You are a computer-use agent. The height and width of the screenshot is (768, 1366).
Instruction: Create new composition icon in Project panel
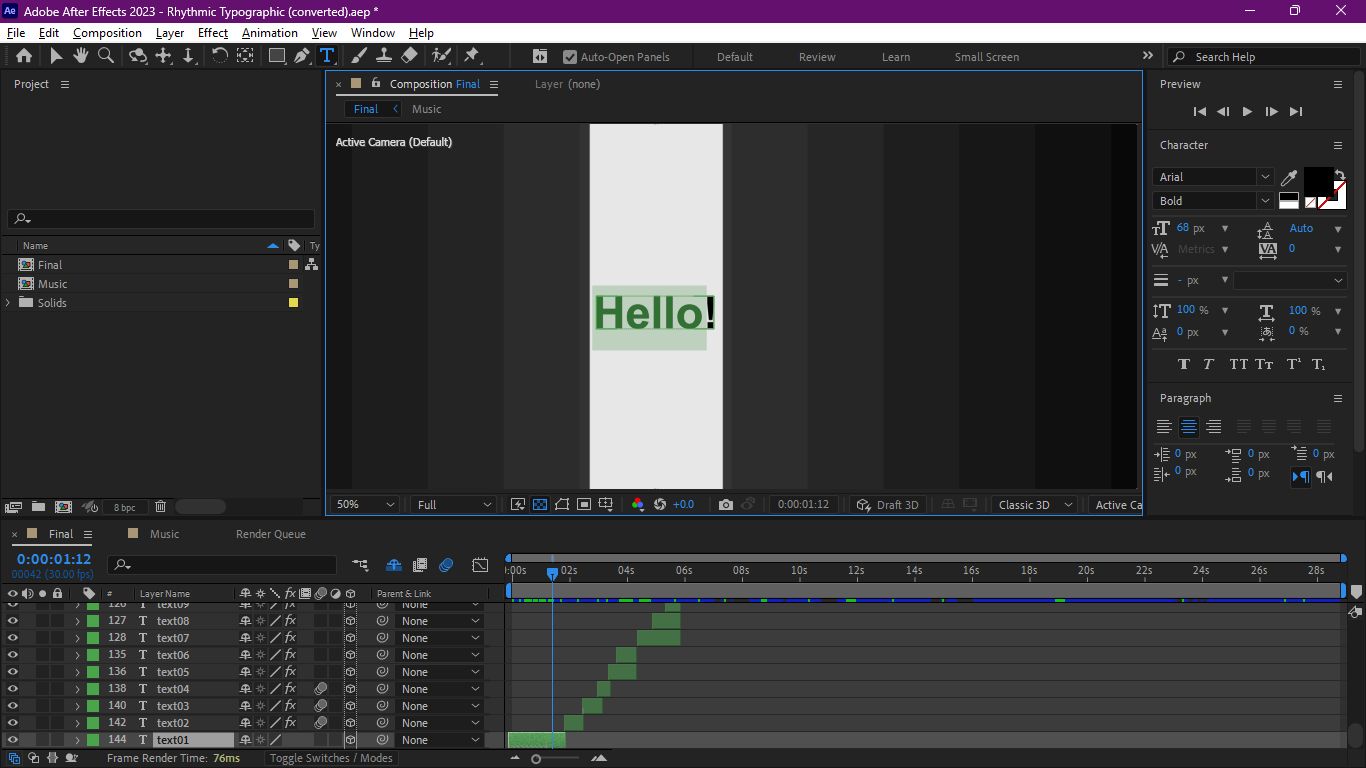pyautogui.click(x=63, y=507)
